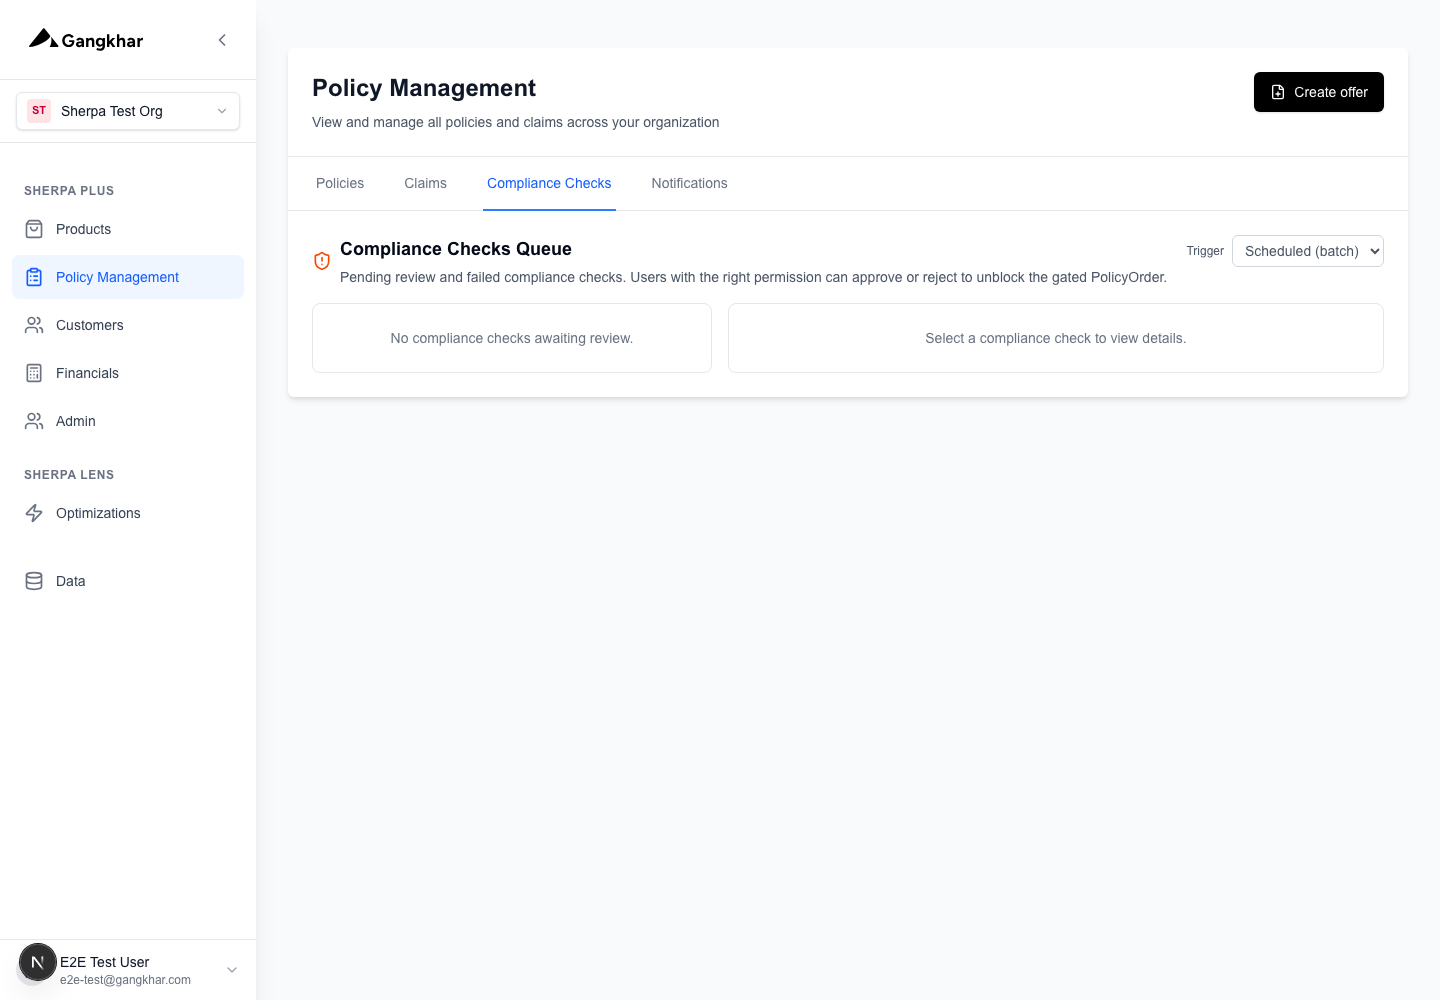Expand the E2E Test User menu chevron
This screenshot has width=1440, height=1000.
[x=232, y=970]
